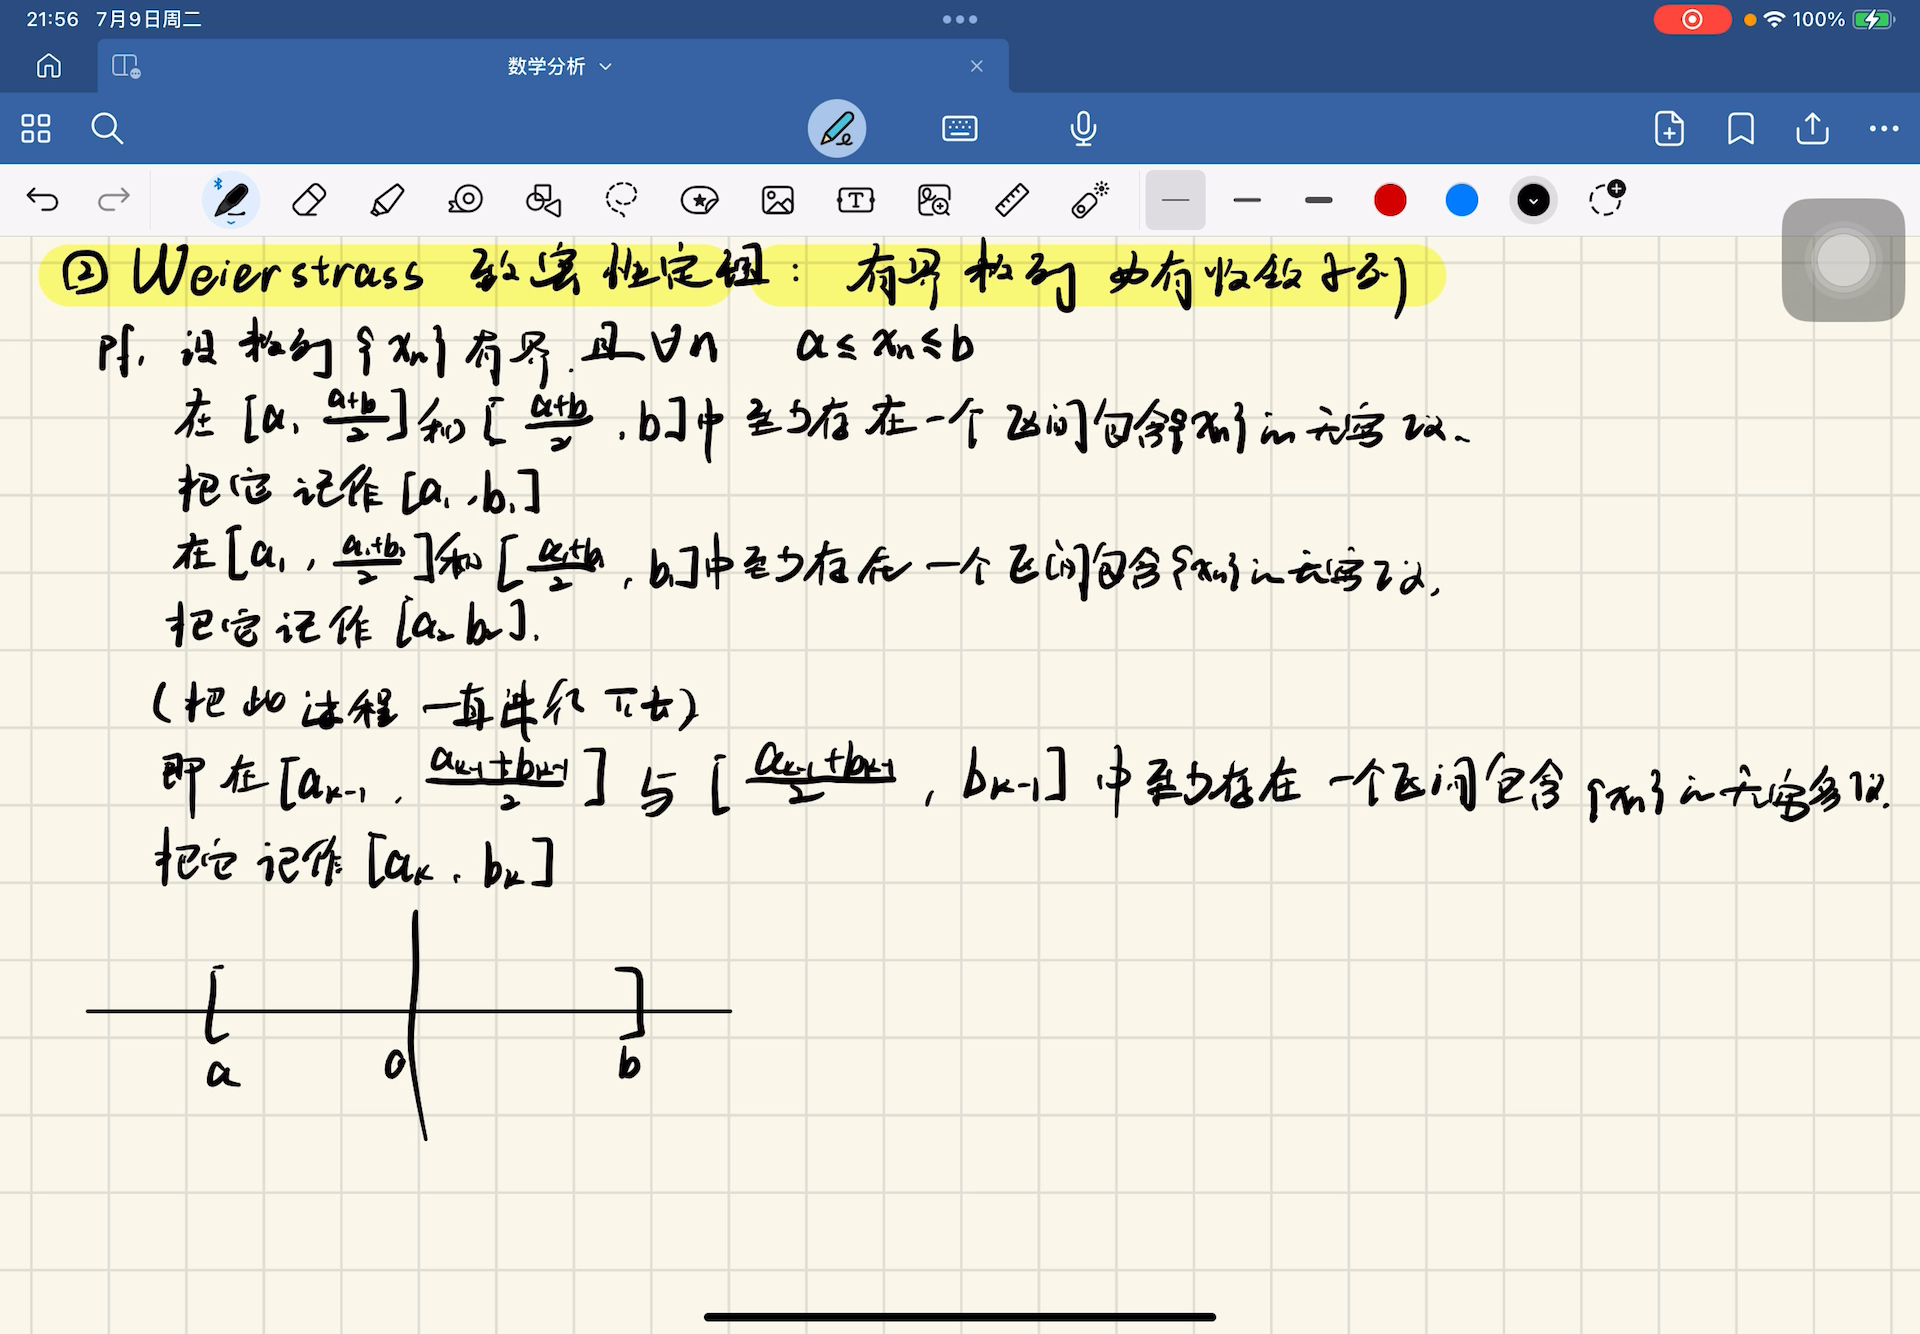Switch to the keyboard input tab

[960, 130]
